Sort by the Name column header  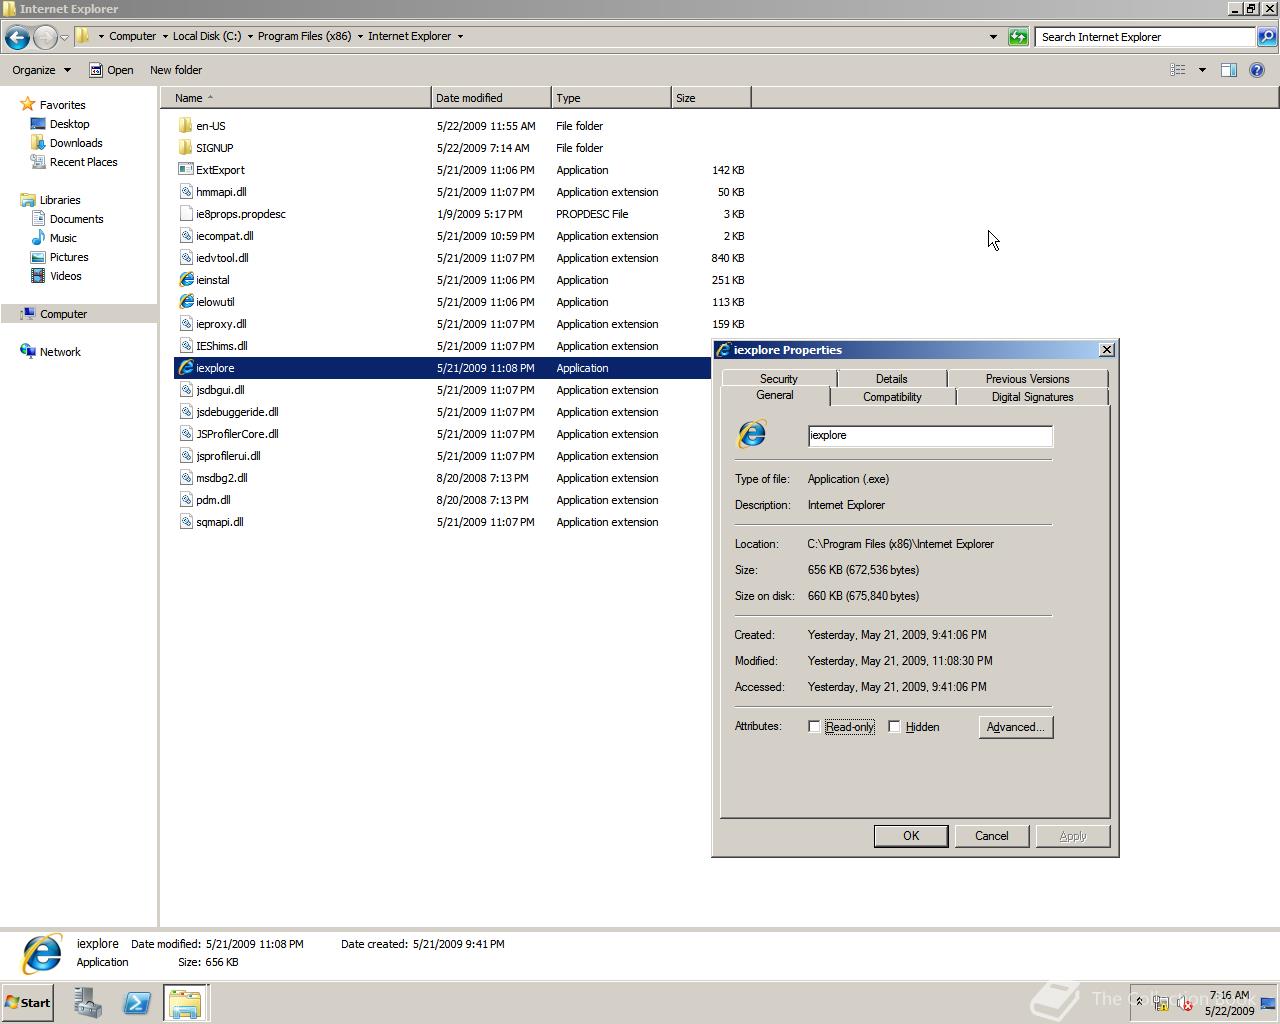pos(296,98)
